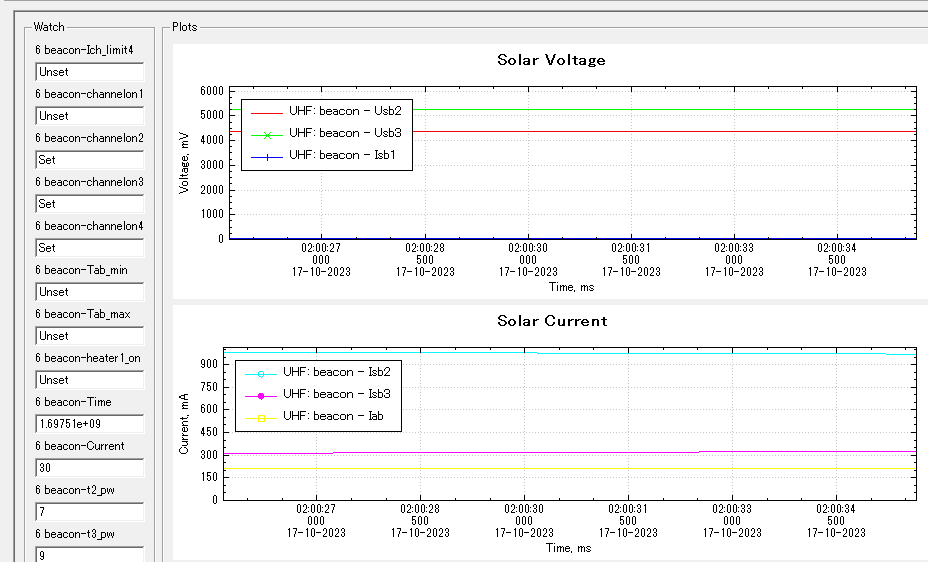Viewport: 928px width, 562px height.
Task: Select the beacon-t3_pw field showing 9
Action: coord(89,555)
